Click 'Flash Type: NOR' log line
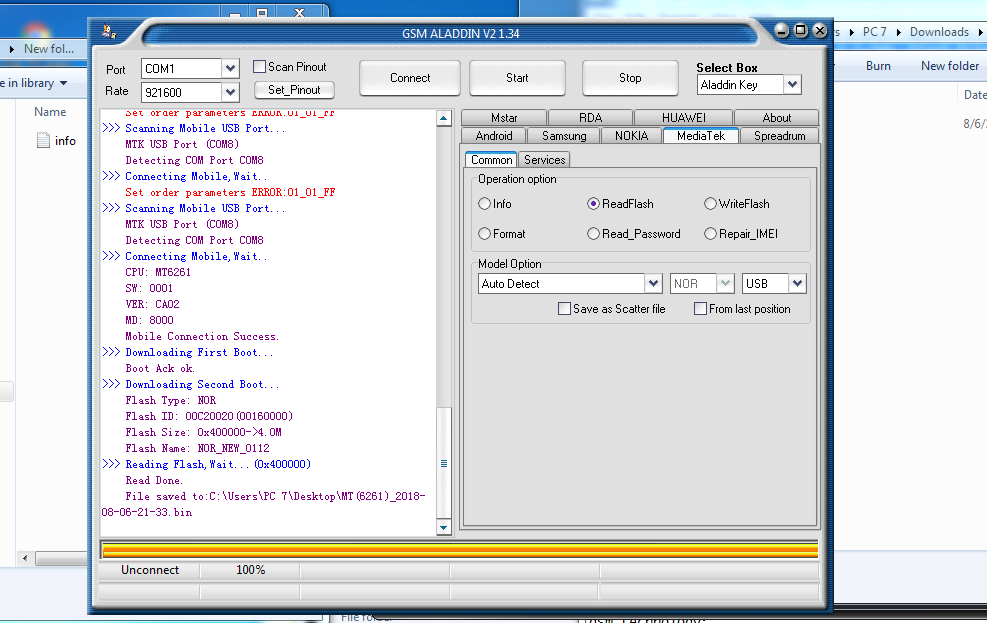Image resolution: width=987 pixels, height=623 pixels. pos(171,400)
